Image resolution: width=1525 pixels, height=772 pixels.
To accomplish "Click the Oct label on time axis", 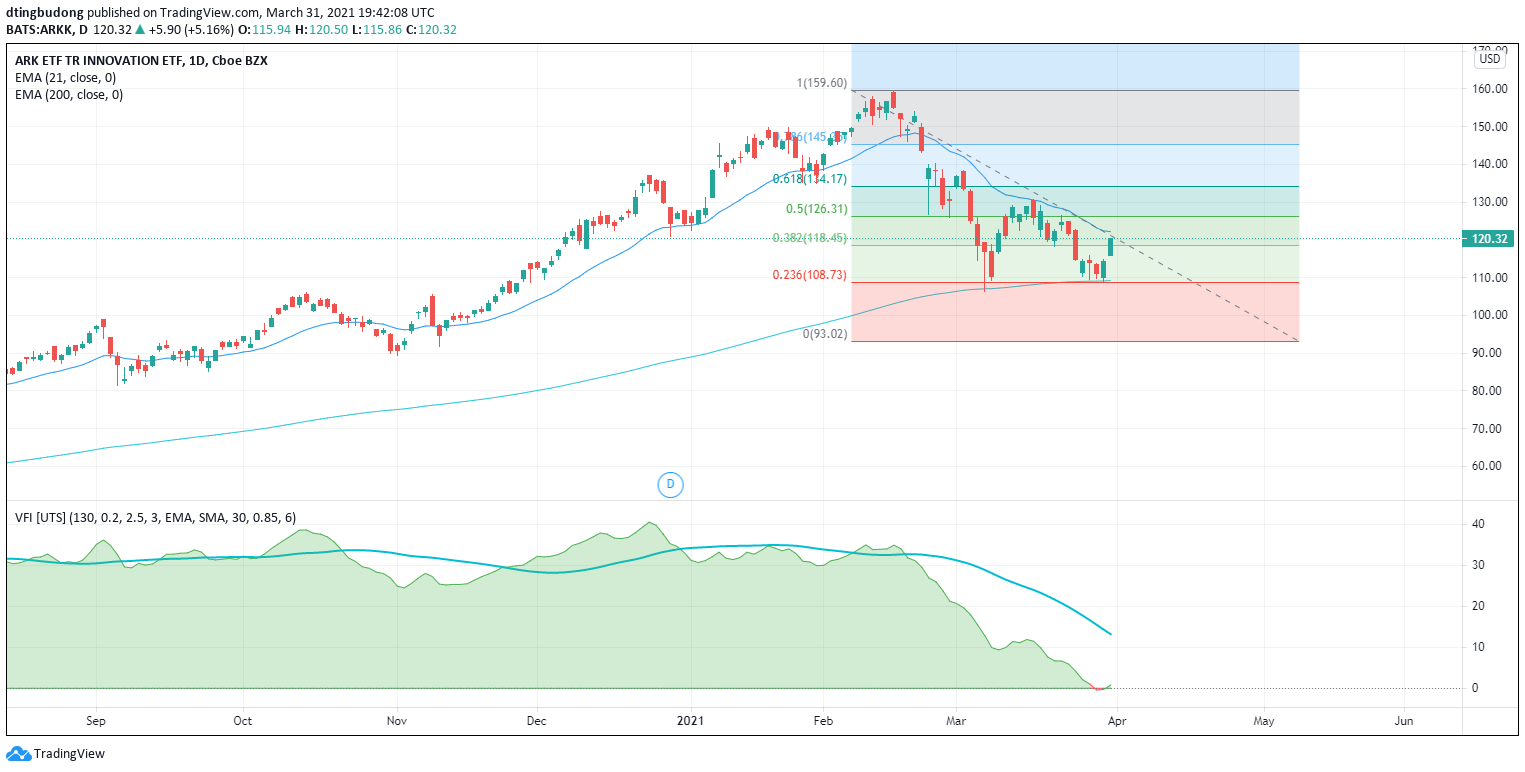I will tap(242, 720).
